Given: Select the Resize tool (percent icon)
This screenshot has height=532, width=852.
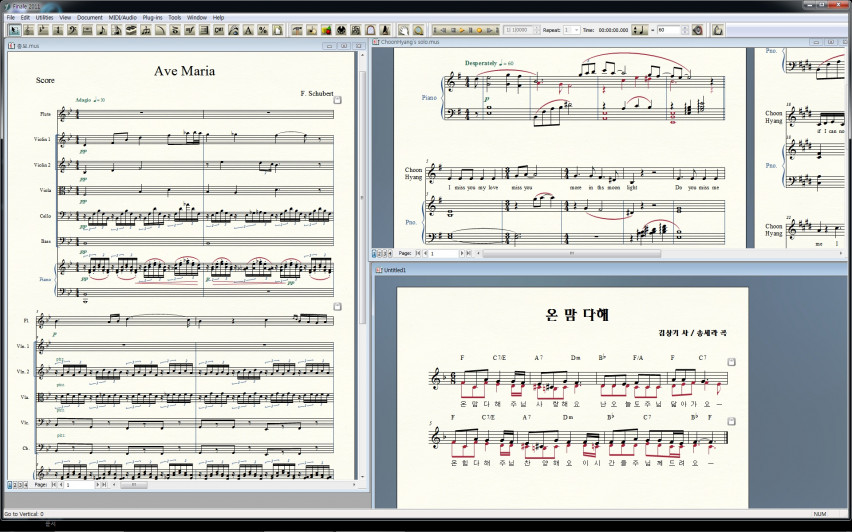Looking at the screenshot, I should [x=263, y=30].
